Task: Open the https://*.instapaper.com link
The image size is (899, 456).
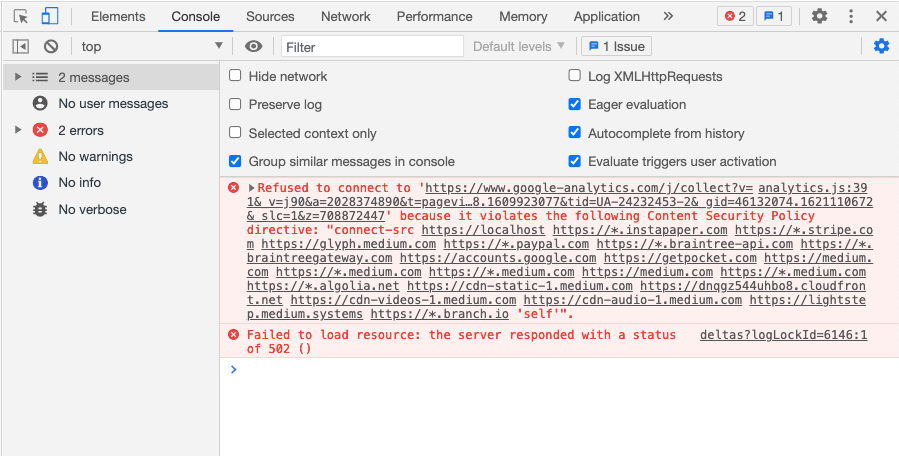Action: pos(640,231)
